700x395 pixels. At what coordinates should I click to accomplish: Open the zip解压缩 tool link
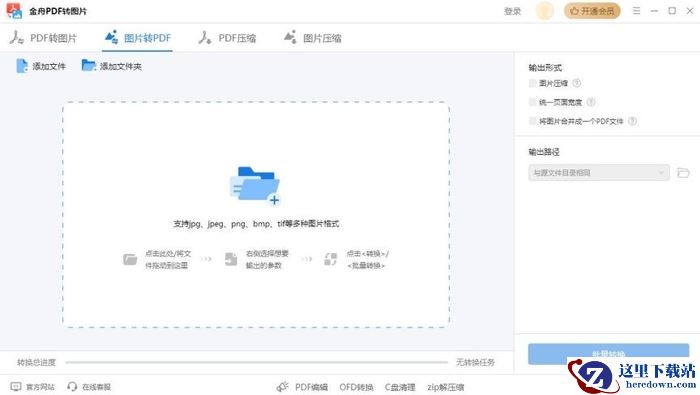tap(446, 387)
